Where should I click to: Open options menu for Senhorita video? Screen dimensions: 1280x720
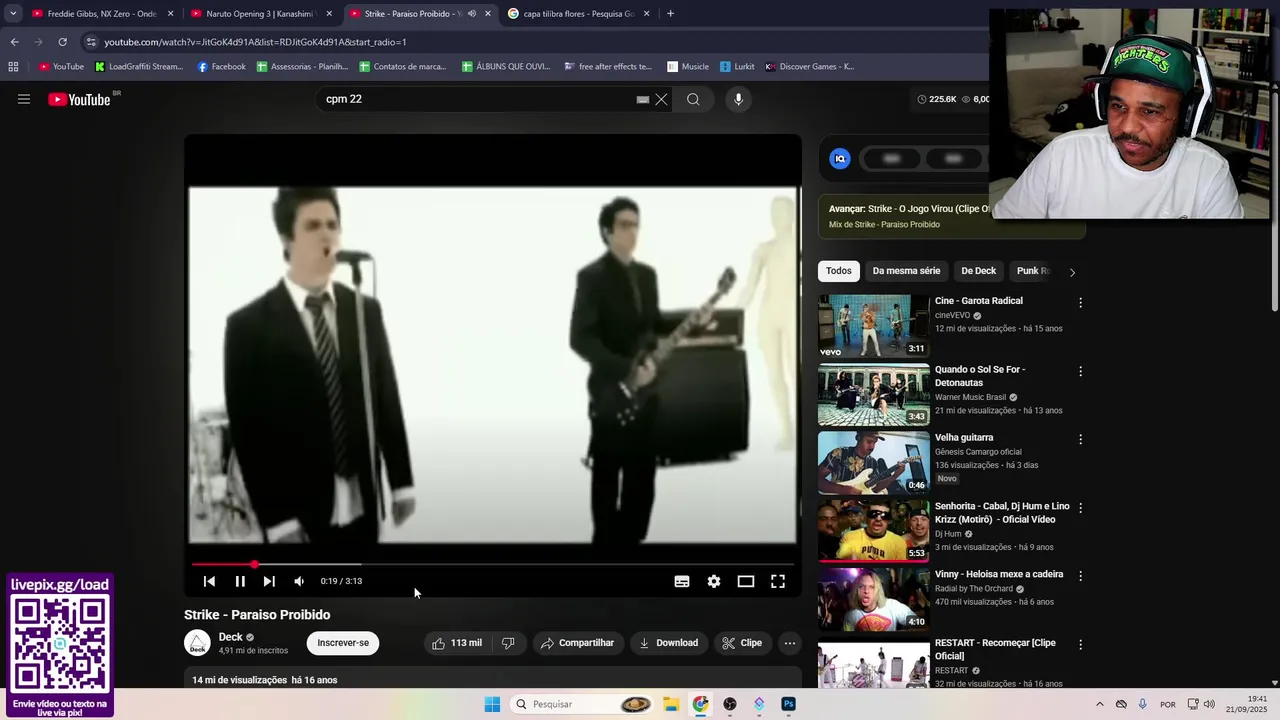pyautogui.click(x=1080, y=508)
